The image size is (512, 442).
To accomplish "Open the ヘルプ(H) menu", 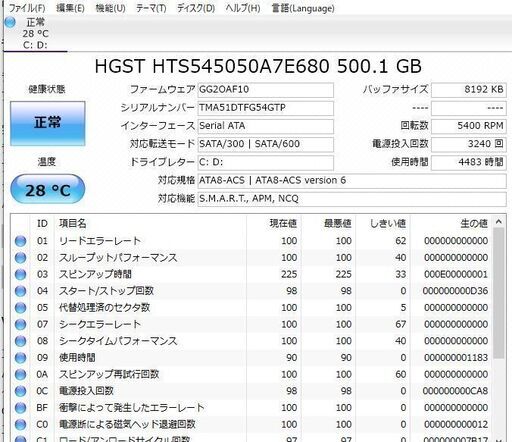I will (x=243, y=8).
